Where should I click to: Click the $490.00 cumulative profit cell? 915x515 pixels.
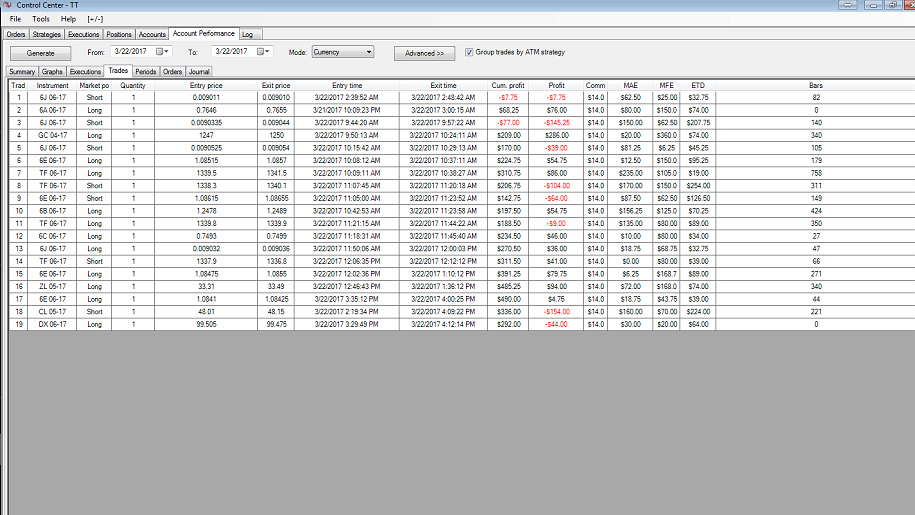click(508, 299)
